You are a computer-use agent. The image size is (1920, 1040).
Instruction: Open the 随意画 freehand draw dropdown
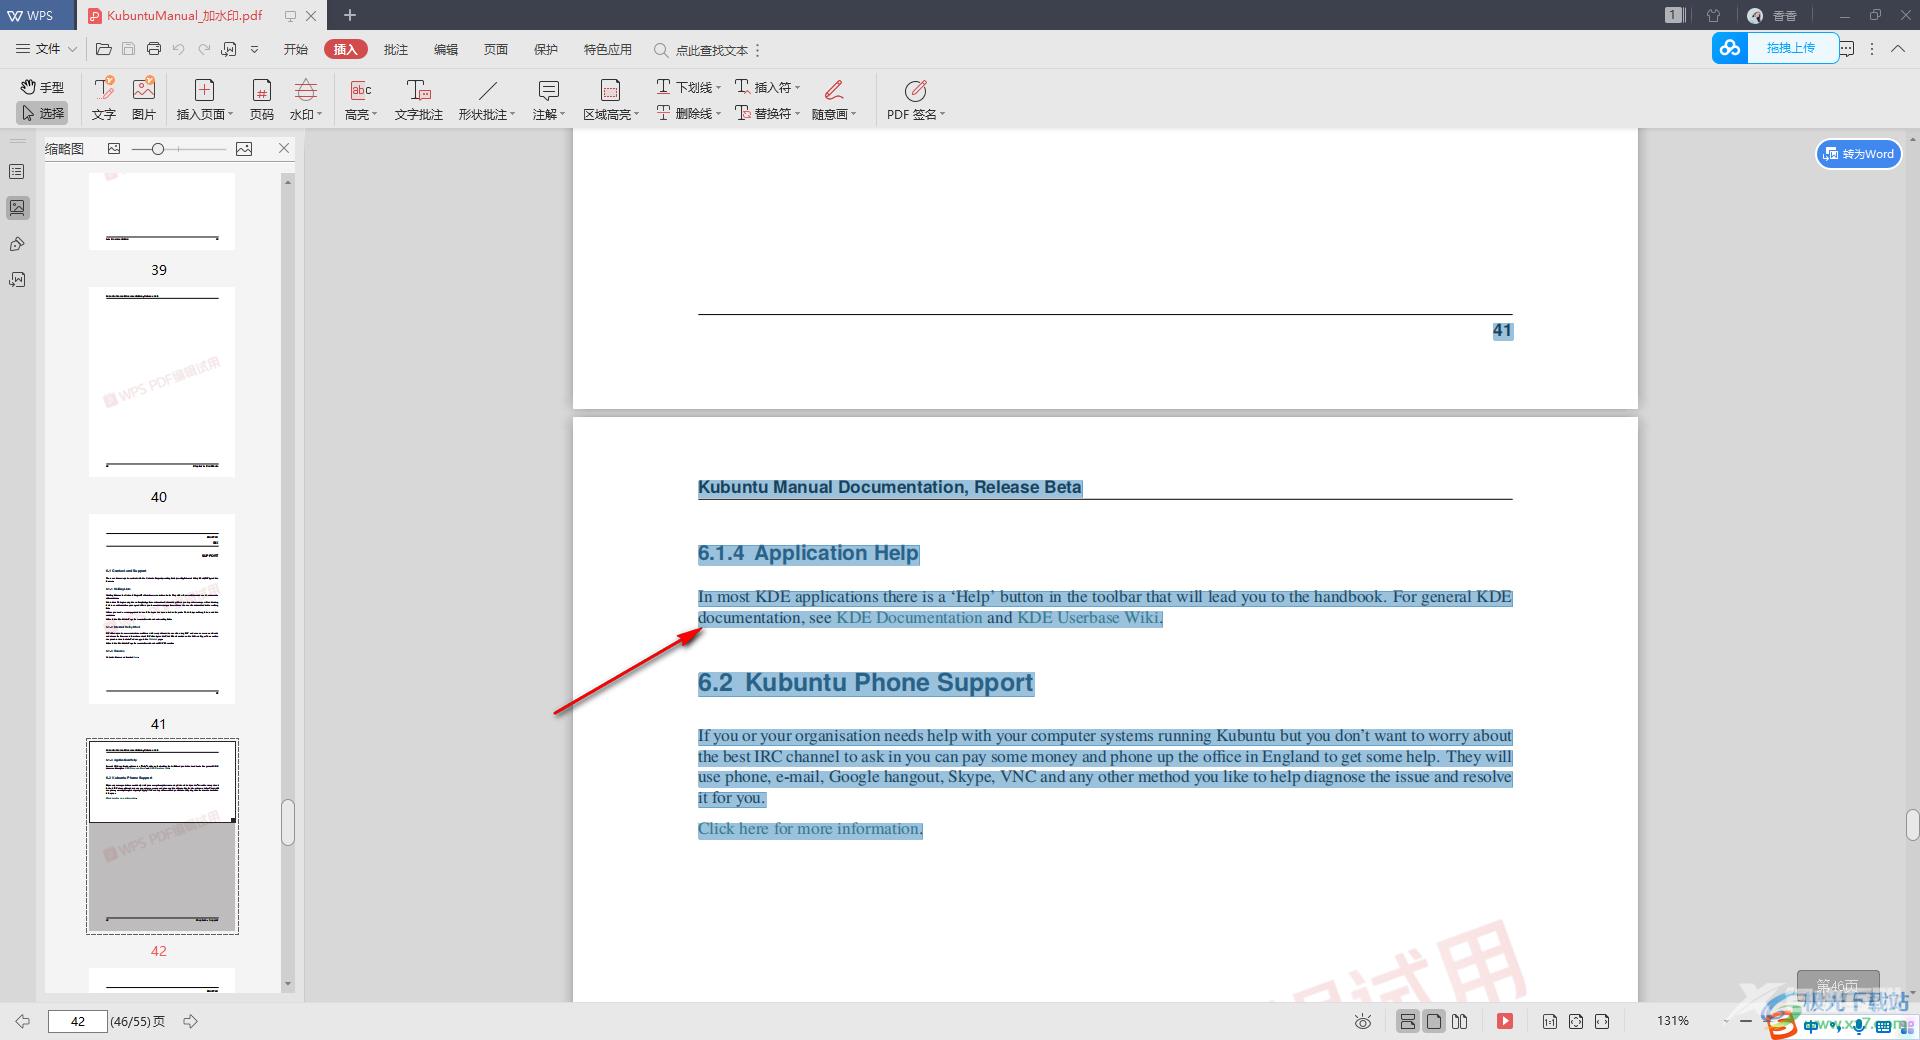click(834, 99)
